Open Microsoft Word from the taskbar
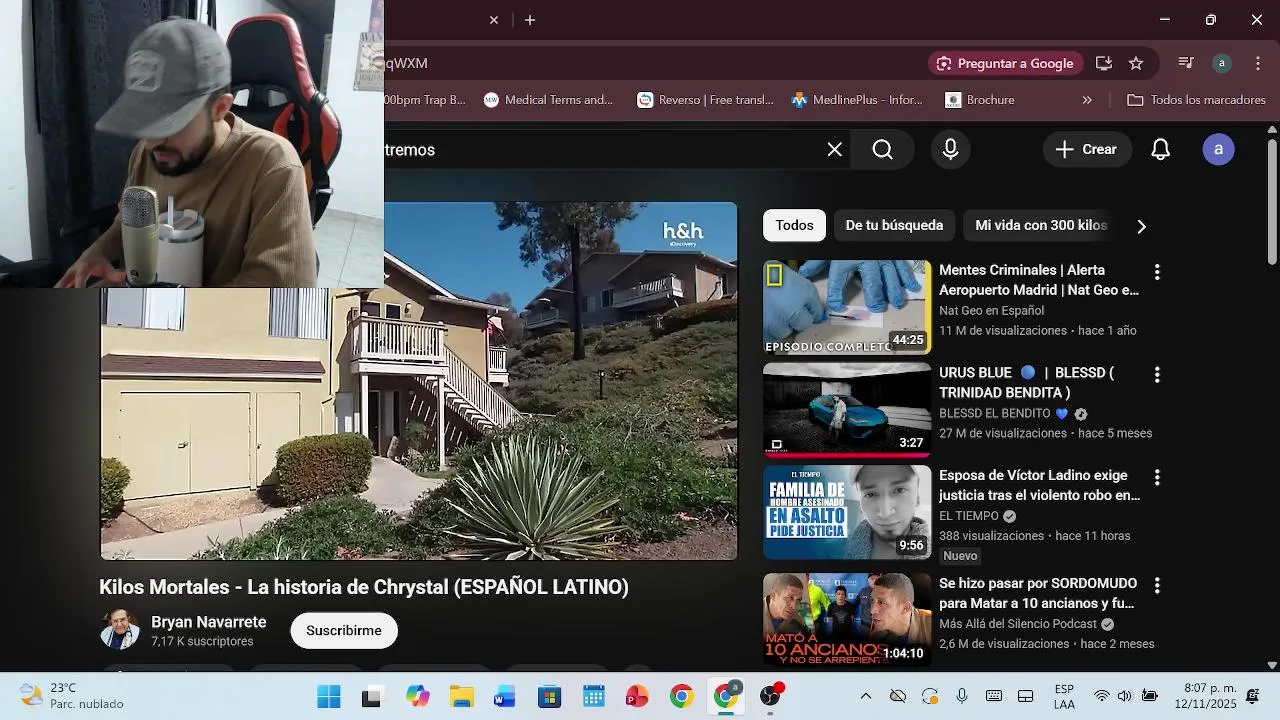The image size is (1280, 720). coord(505,697)
